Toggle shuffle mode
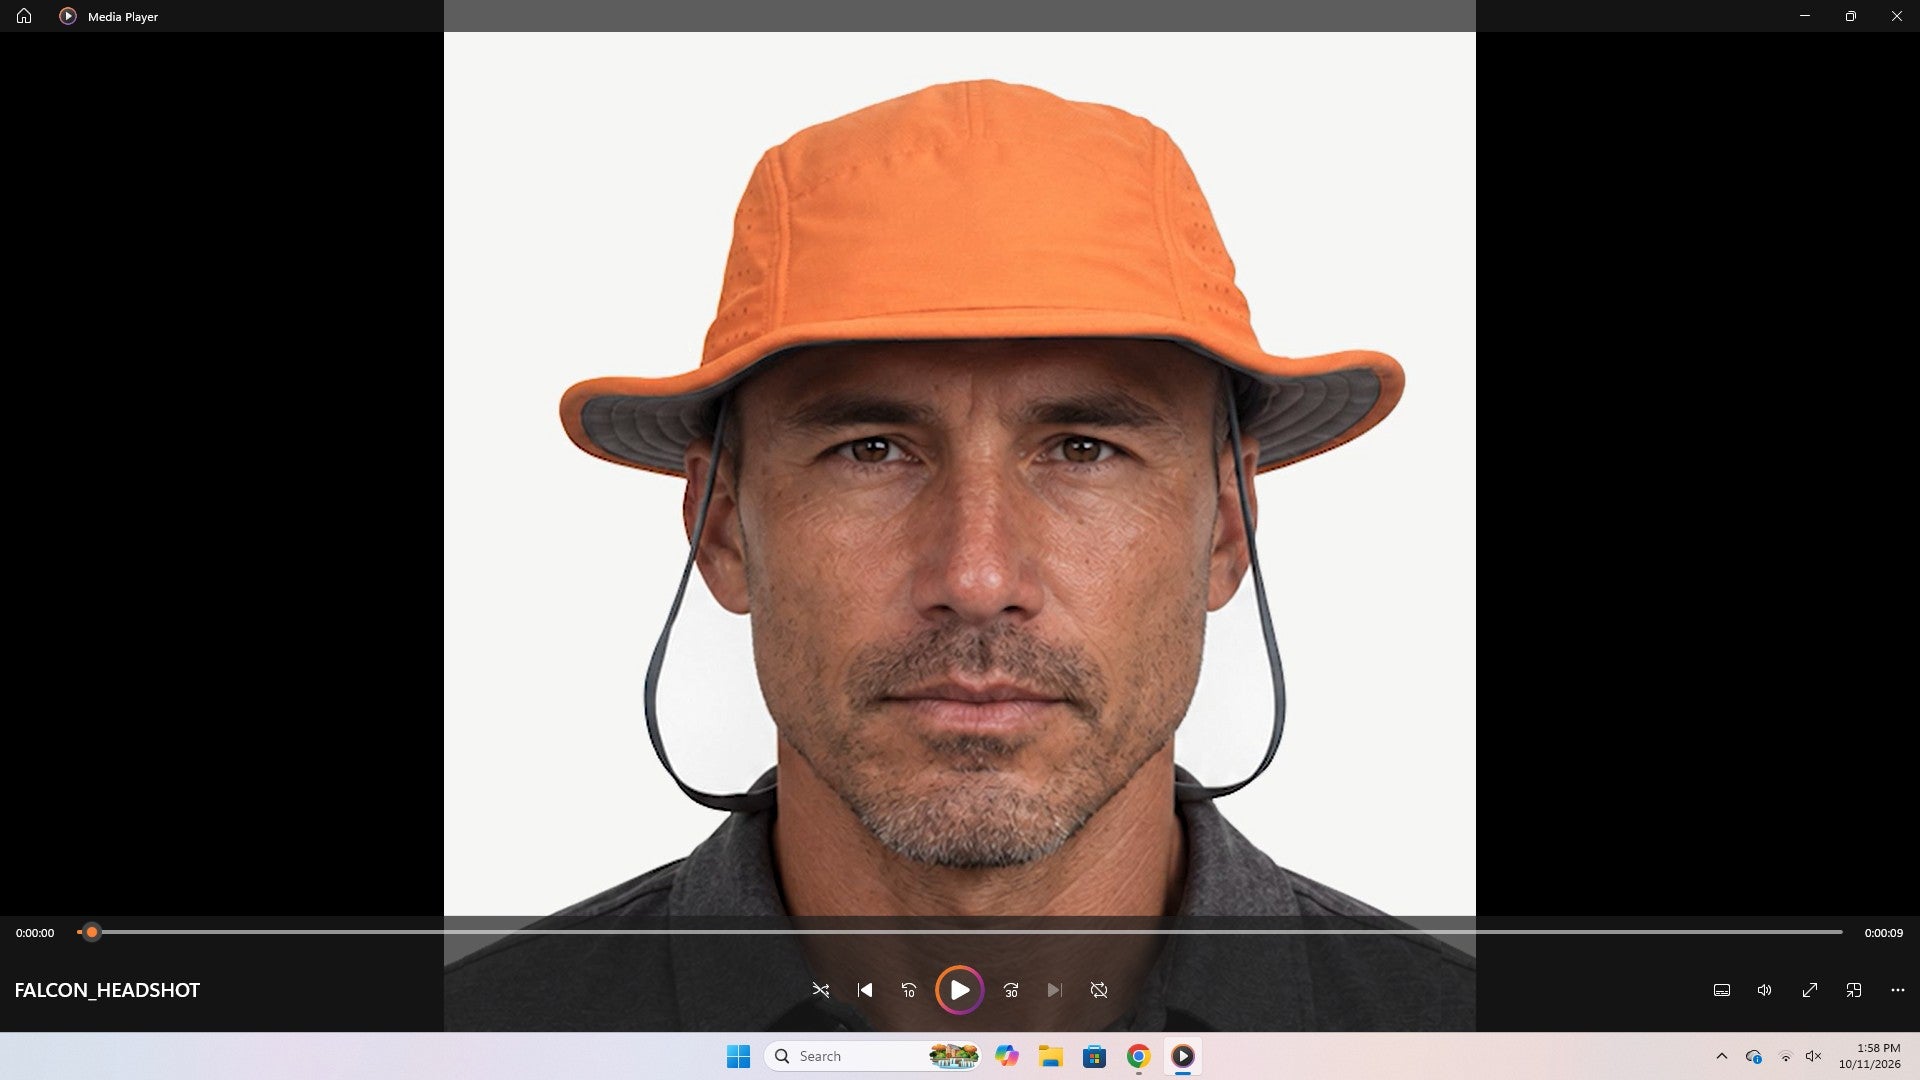 pos(820,990)
